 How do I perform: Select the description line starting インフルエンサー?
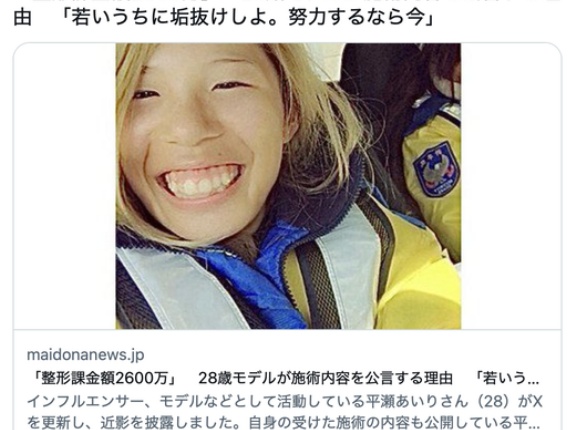pos(285,401)
